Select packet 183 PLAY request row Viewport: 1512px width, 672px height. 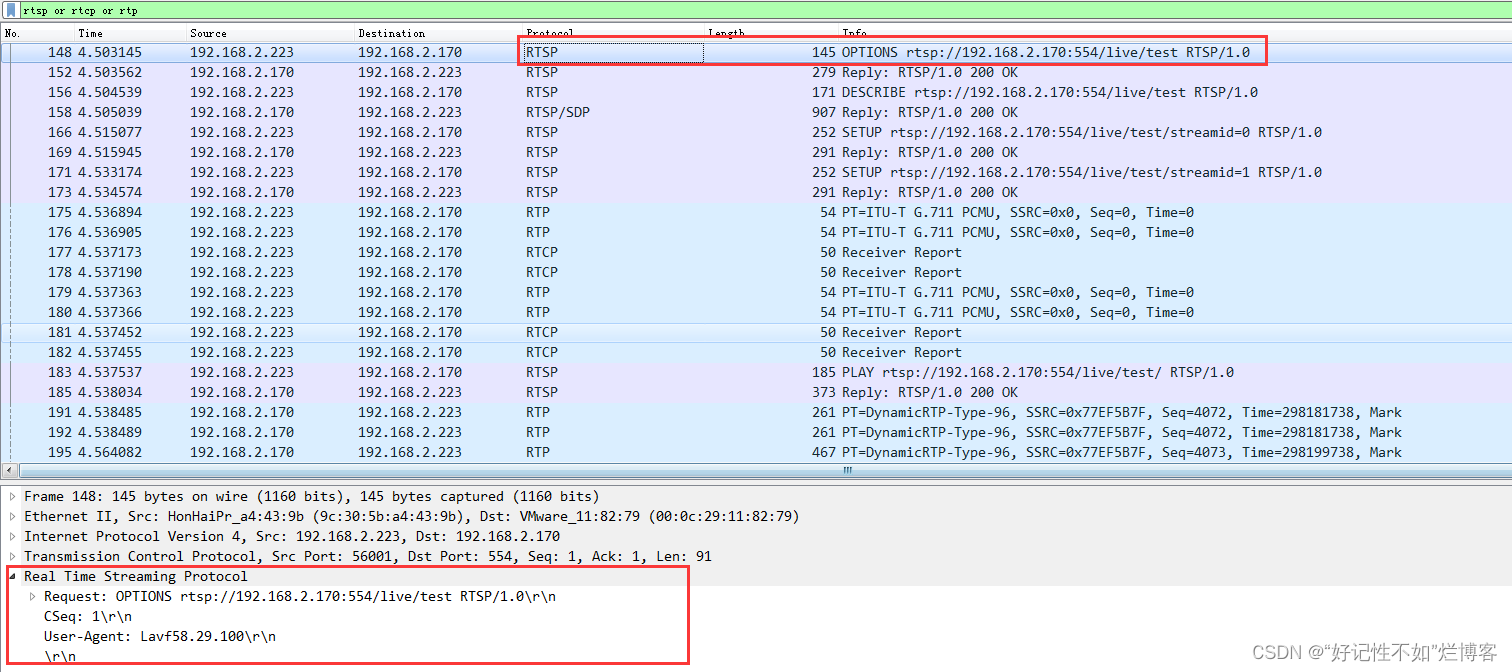[756, 372]
